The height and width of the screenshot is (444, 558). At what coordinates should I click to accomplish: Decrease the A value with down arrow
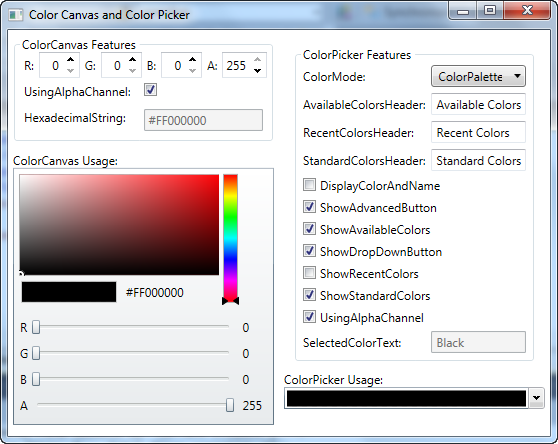click(x=257, y=71)
